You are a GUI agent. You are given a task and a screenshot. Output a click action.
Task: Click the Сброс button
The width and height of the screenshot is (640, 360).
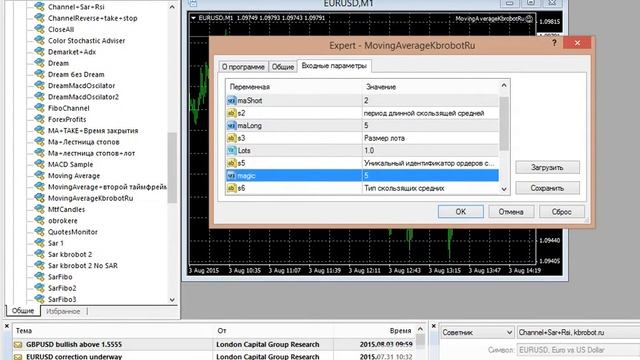562,211
